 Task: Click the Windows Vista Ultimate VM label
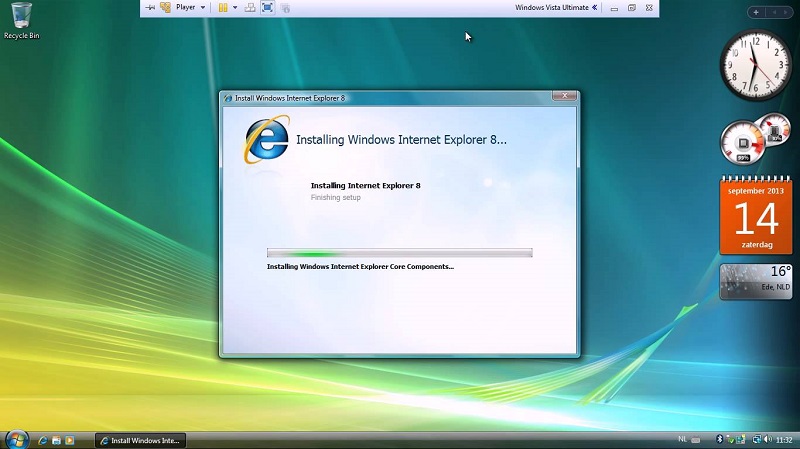552,8
